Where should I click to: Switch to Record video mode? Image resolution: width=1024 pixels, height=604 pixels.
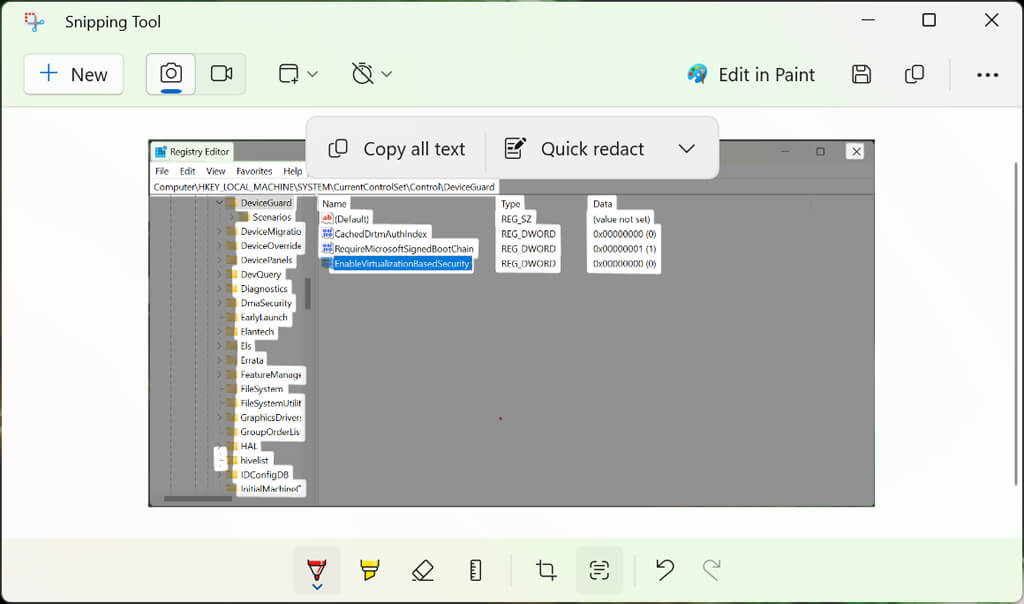click(221, 74)
